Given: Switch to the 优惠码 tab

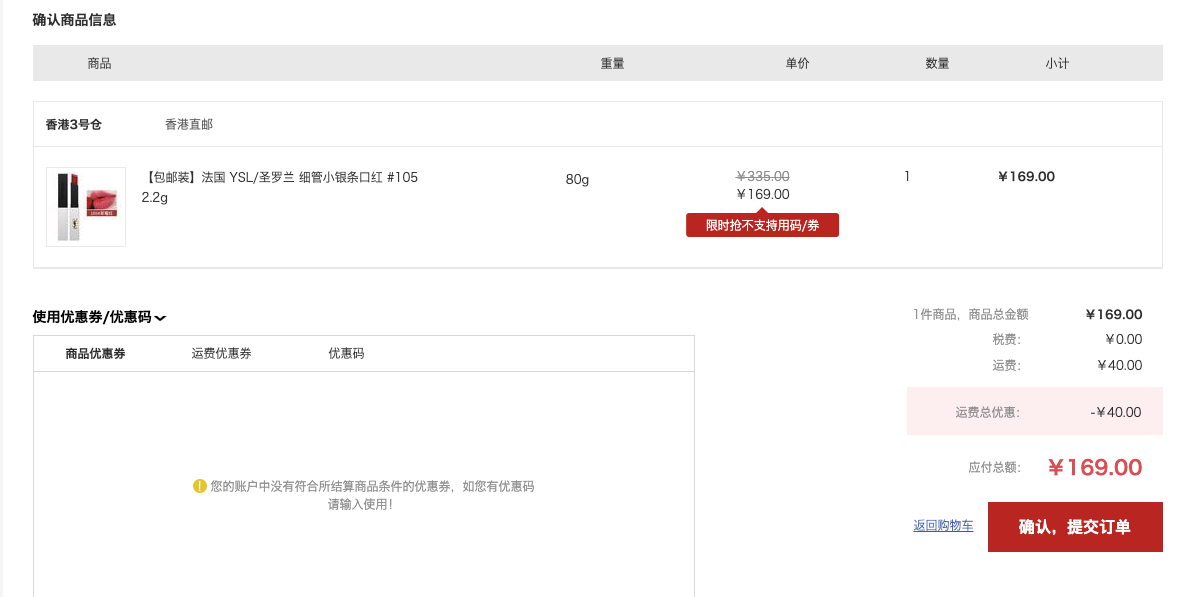Looking at the screenshot, I should [346, 353].
